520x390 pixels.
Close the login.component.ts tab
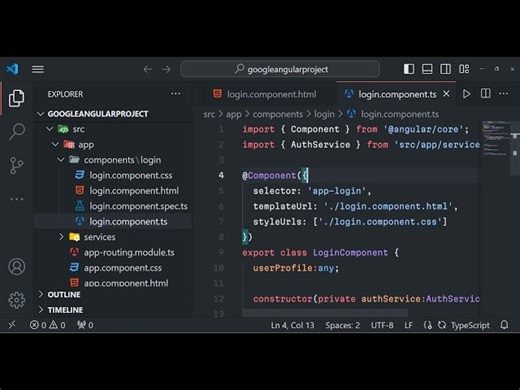(x=446, y=94)
